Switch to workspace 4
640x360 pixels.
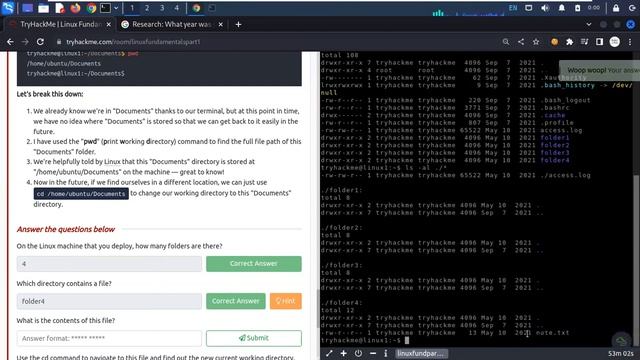[177, 8]
